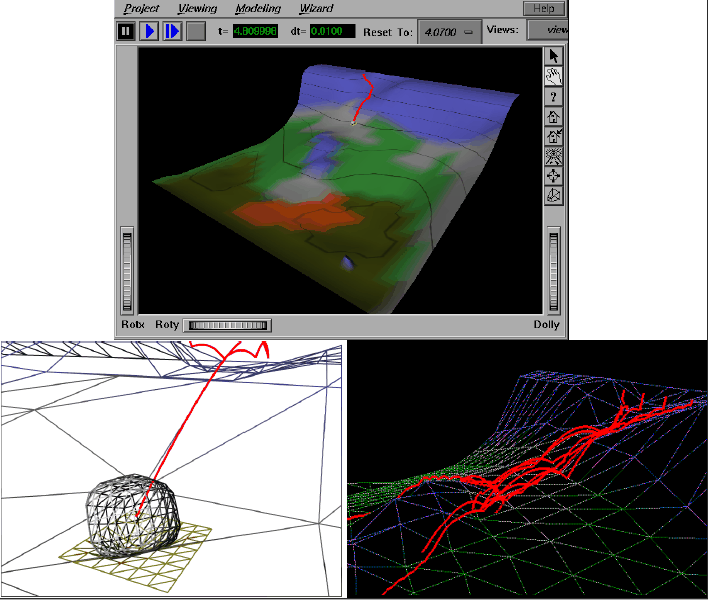Open the Wizard menu

pyautogui.click(x=316, y=8)
